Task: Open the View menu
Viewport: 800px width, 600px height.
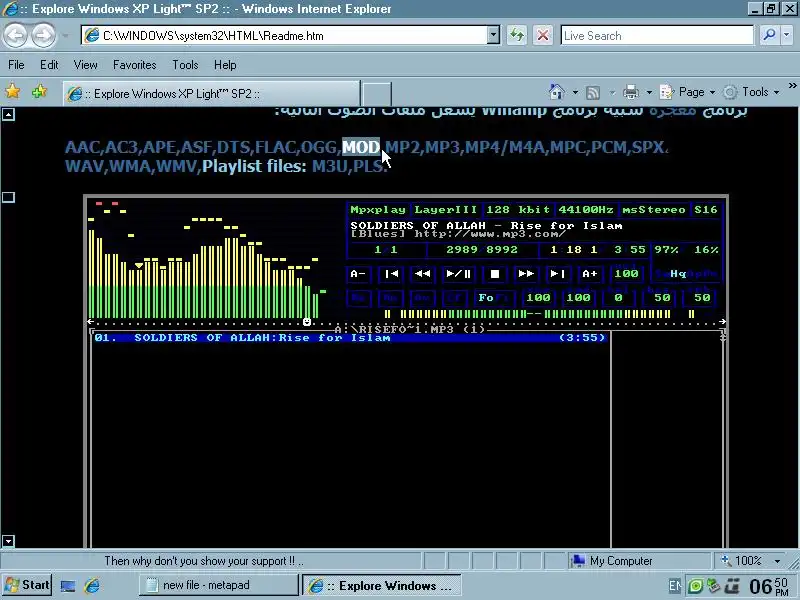Action: 85,65
